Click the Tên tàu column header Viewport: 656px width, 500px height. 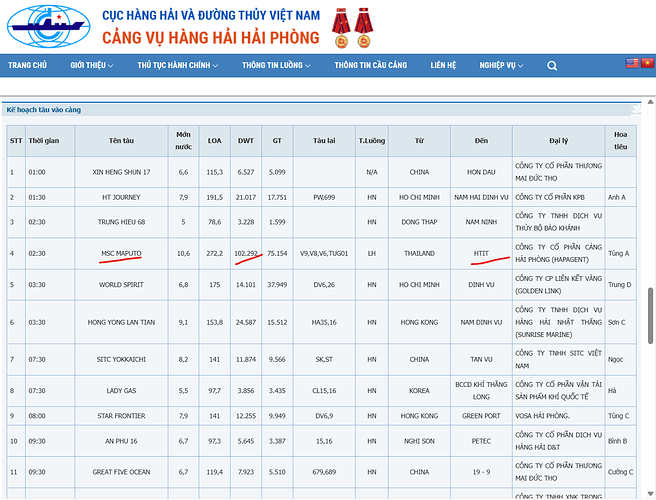pos(121,141)
